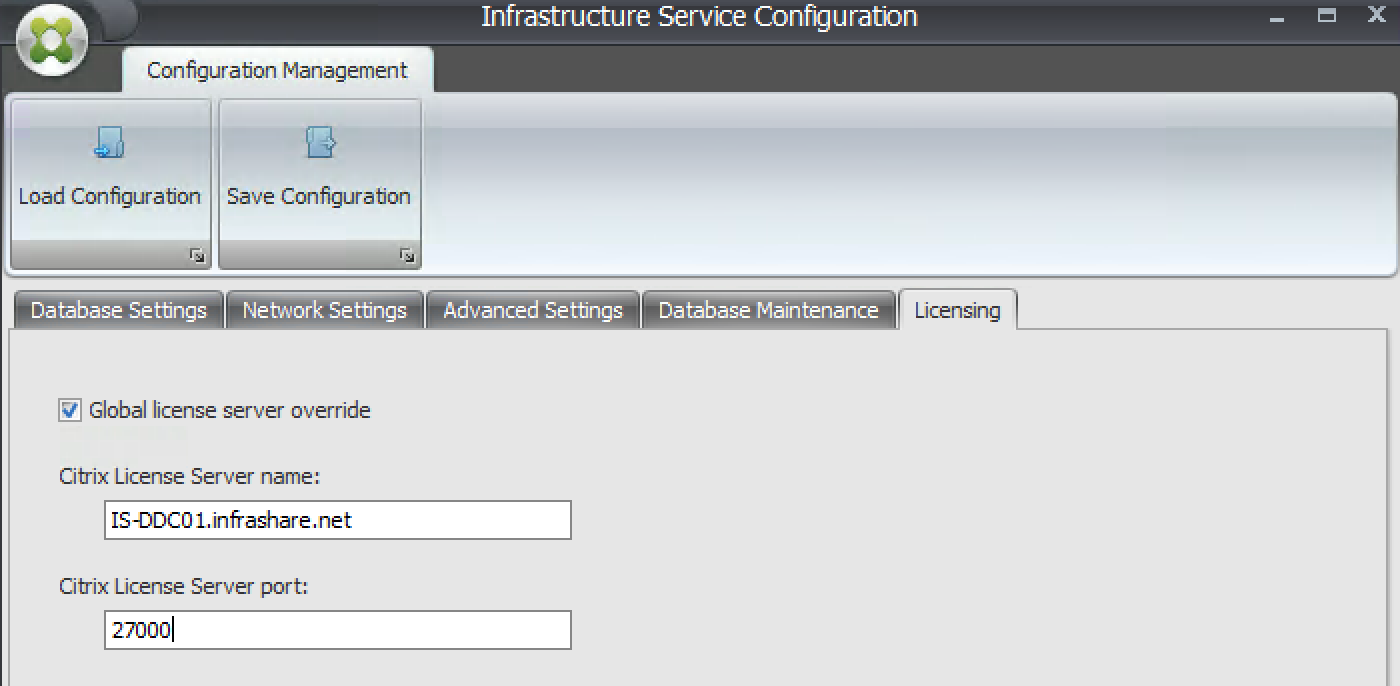Click the Citrix License Server port field

[x=337, y=630]
